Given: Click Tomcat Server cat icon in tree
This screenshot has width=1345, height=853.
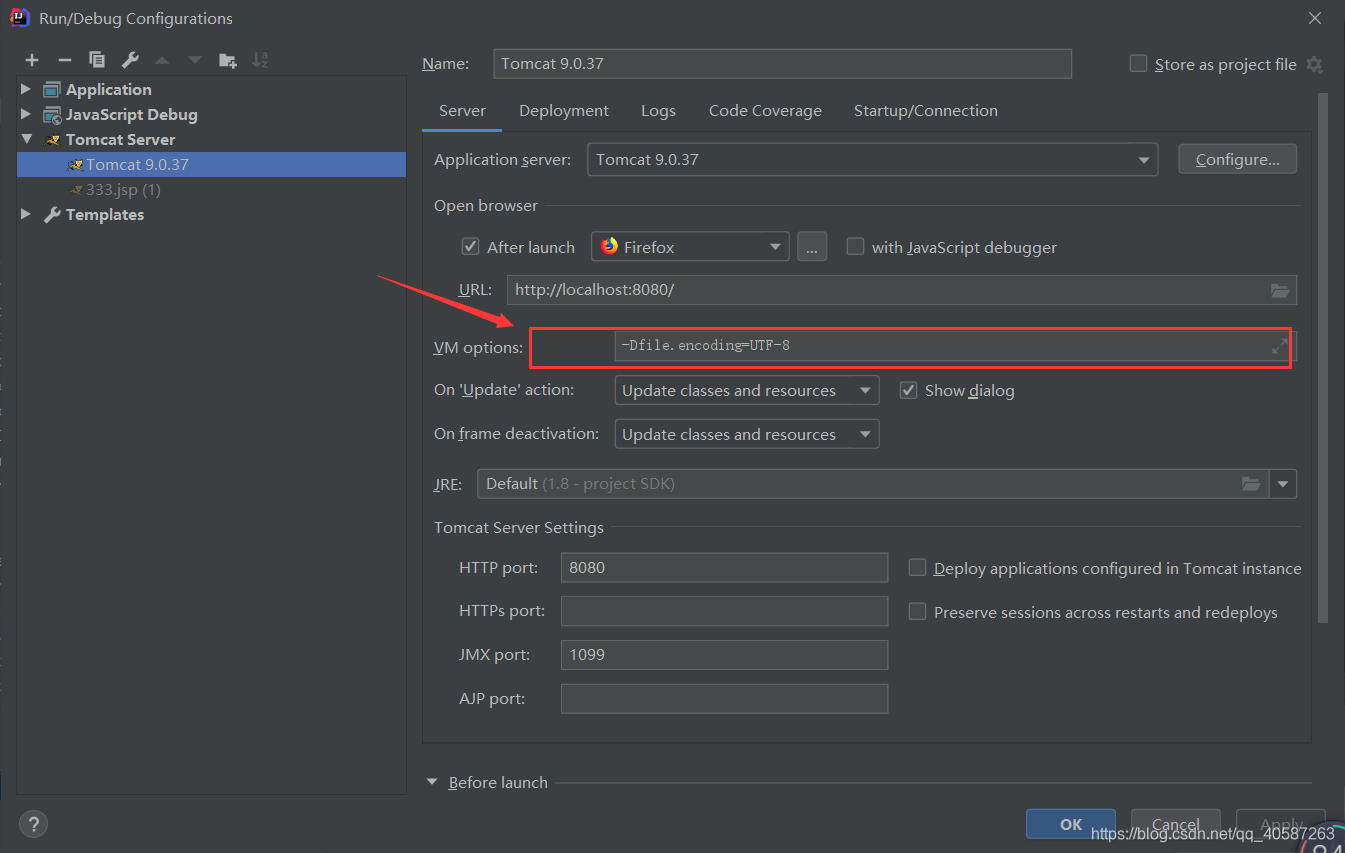Looking at the screenshot, I should pos(53,139).
